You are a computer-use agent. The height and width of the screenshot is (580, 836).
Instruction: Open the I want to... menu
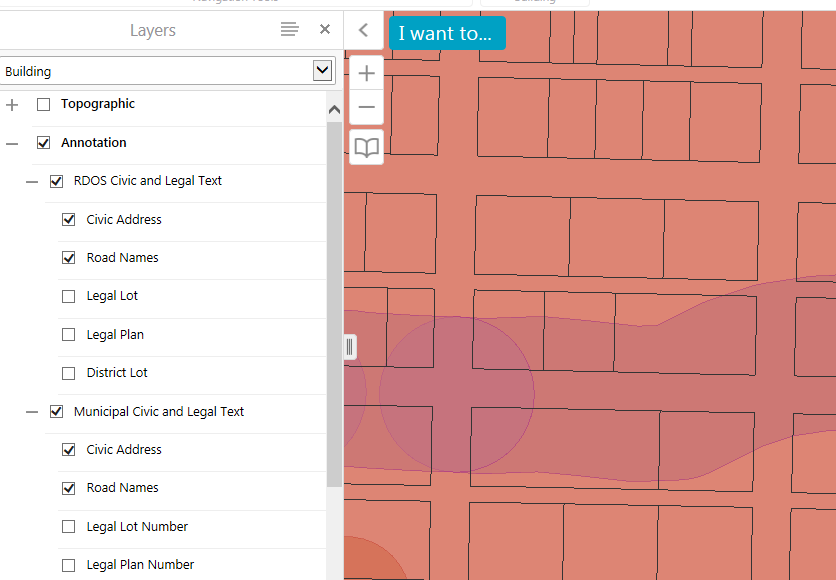coord(447,33)
